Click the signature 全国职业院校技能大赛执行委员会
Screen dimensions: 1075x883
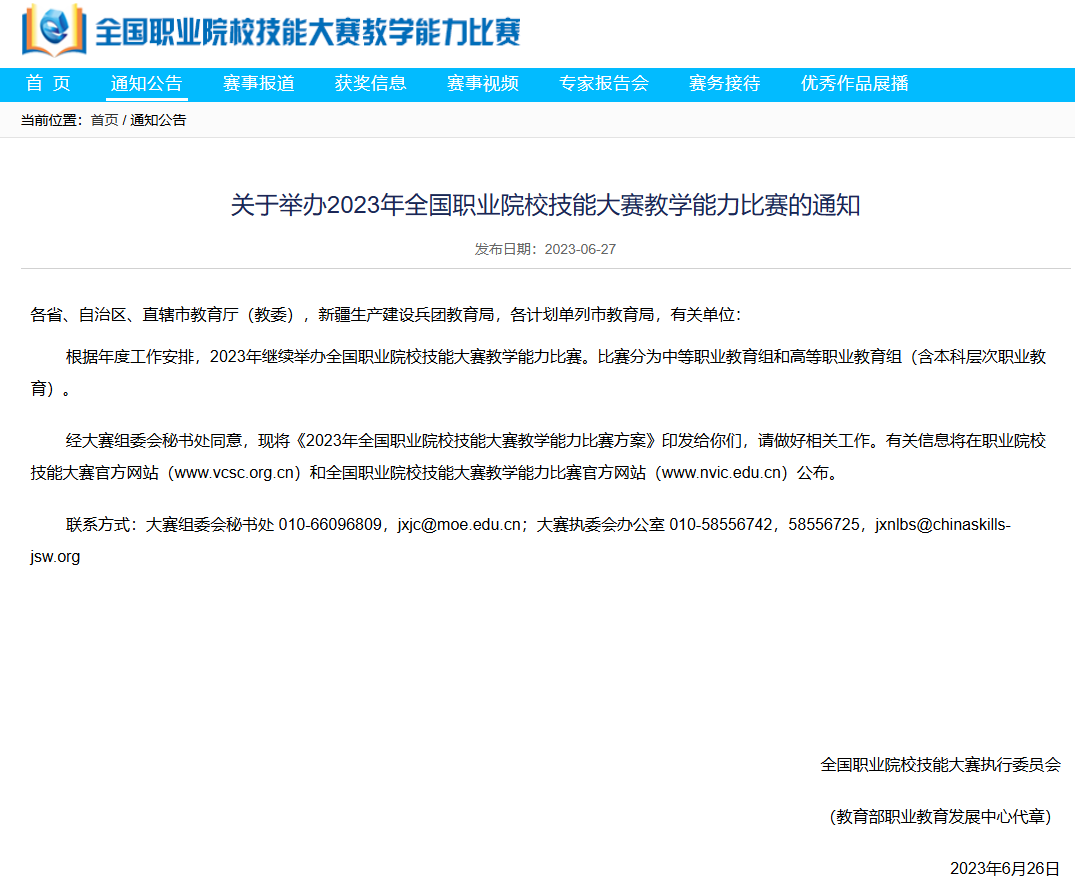(941, 765)
